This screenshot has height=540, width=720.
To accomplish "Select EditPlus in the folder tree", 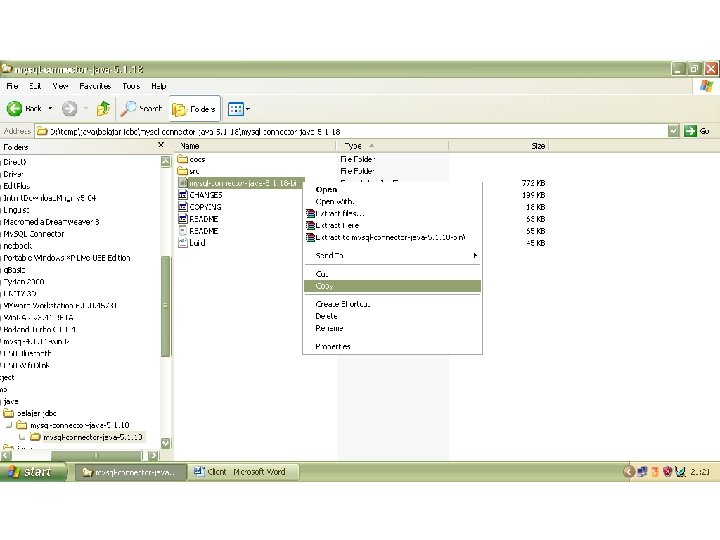I will click(17, 186).
